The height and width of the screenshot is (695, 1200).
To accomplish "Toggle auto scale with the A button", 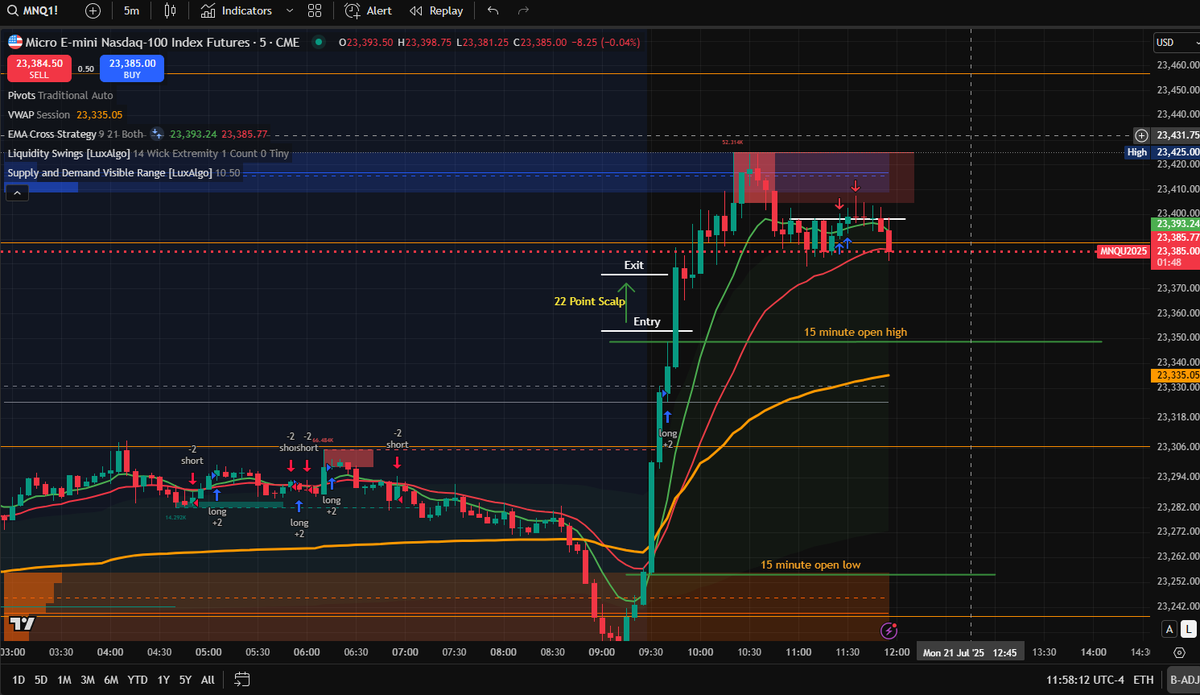I will point(1169,629).
